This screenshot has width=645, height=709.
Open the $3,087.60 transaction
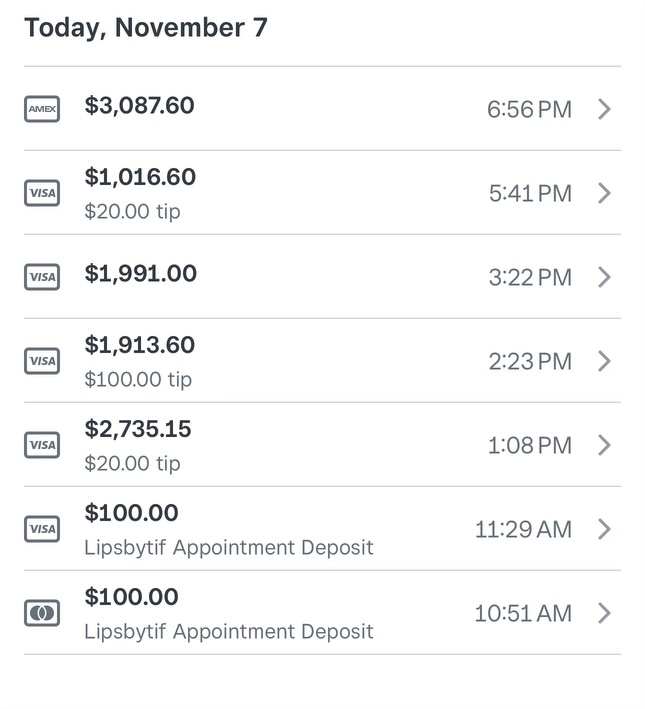[139, 105]
